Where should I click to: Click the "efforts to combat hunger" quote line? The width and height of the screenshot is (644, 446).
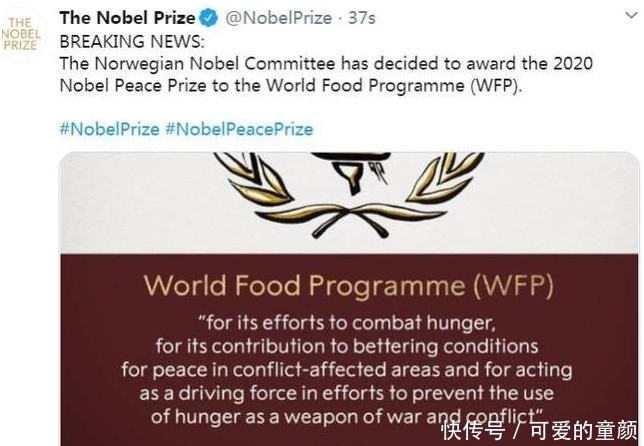pos(347,322)
